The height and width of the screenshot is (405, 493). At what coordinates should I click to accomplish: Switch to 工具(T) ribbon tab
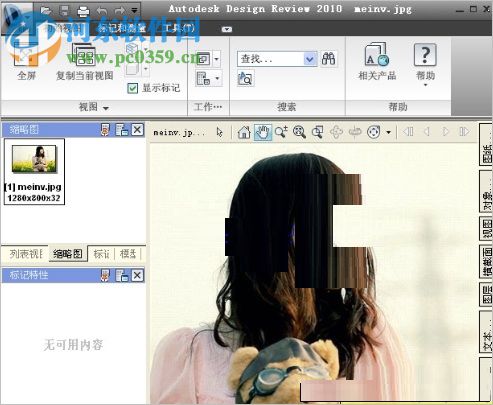click(180, 28)
